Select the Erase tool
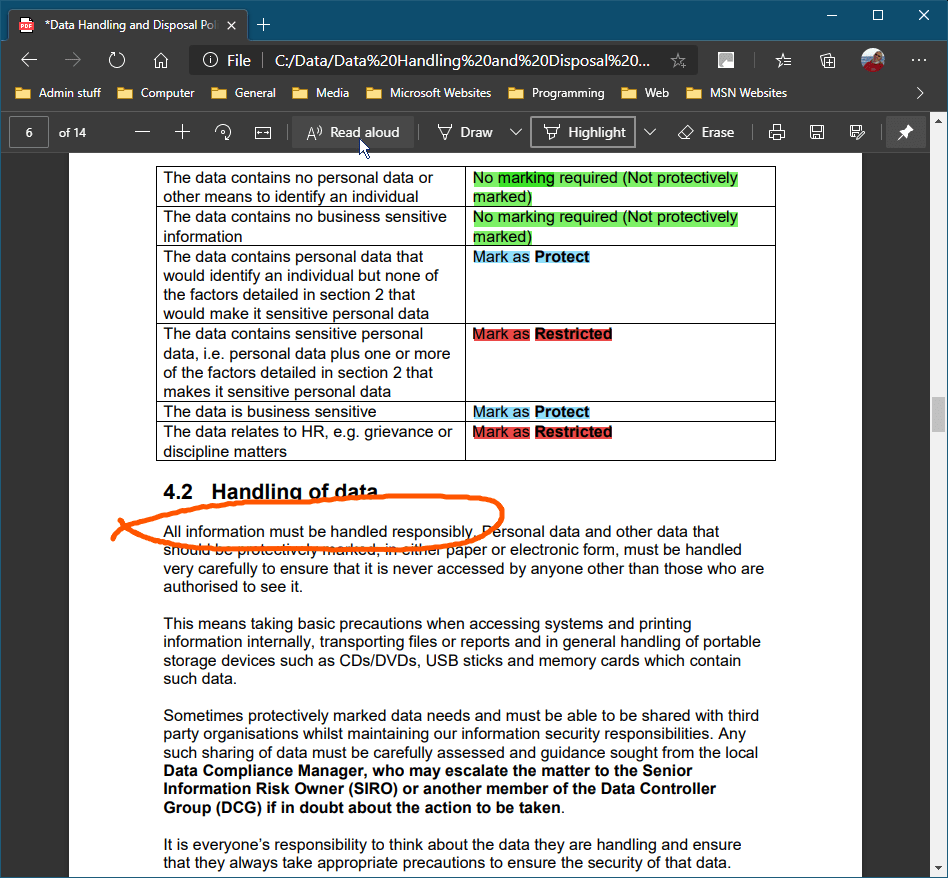 point(706,131)
